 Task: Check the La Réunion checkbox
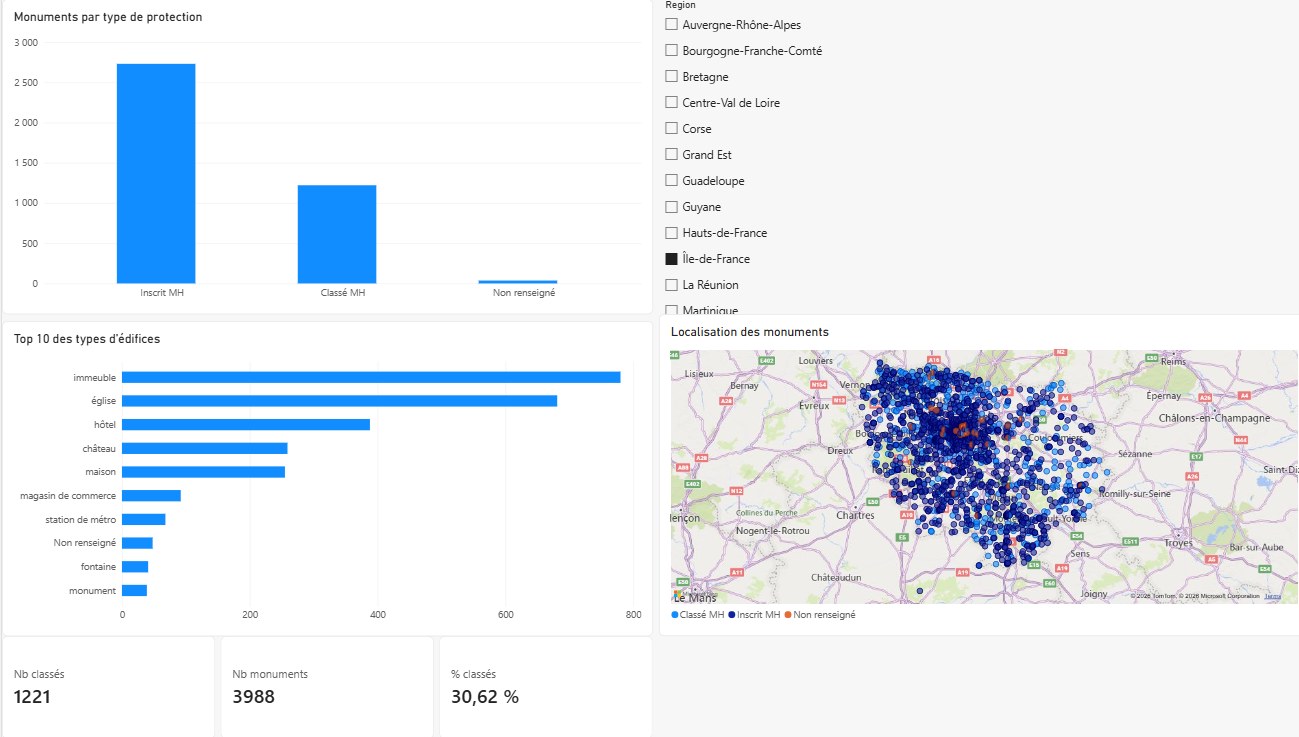coord(672,284)
